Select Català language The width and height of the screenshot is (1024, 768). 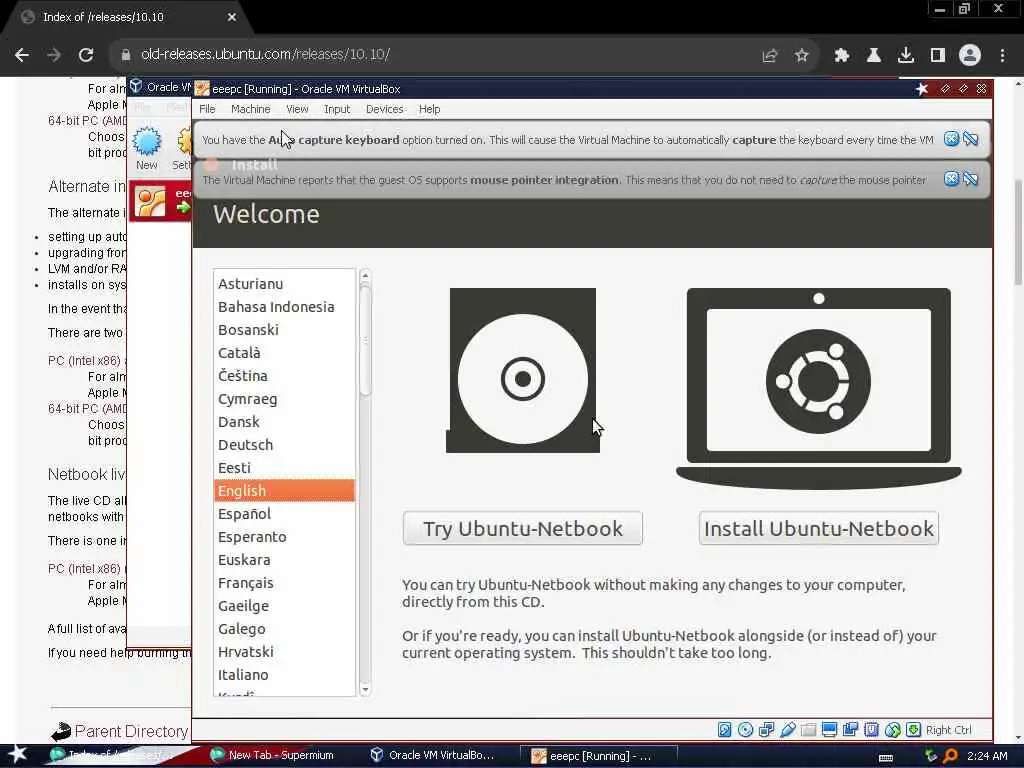click(285, 353)
